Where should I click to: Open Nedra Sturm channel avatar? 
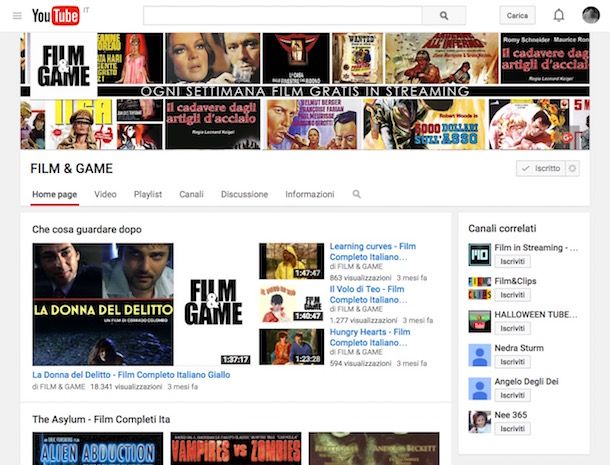click(479, 355)
